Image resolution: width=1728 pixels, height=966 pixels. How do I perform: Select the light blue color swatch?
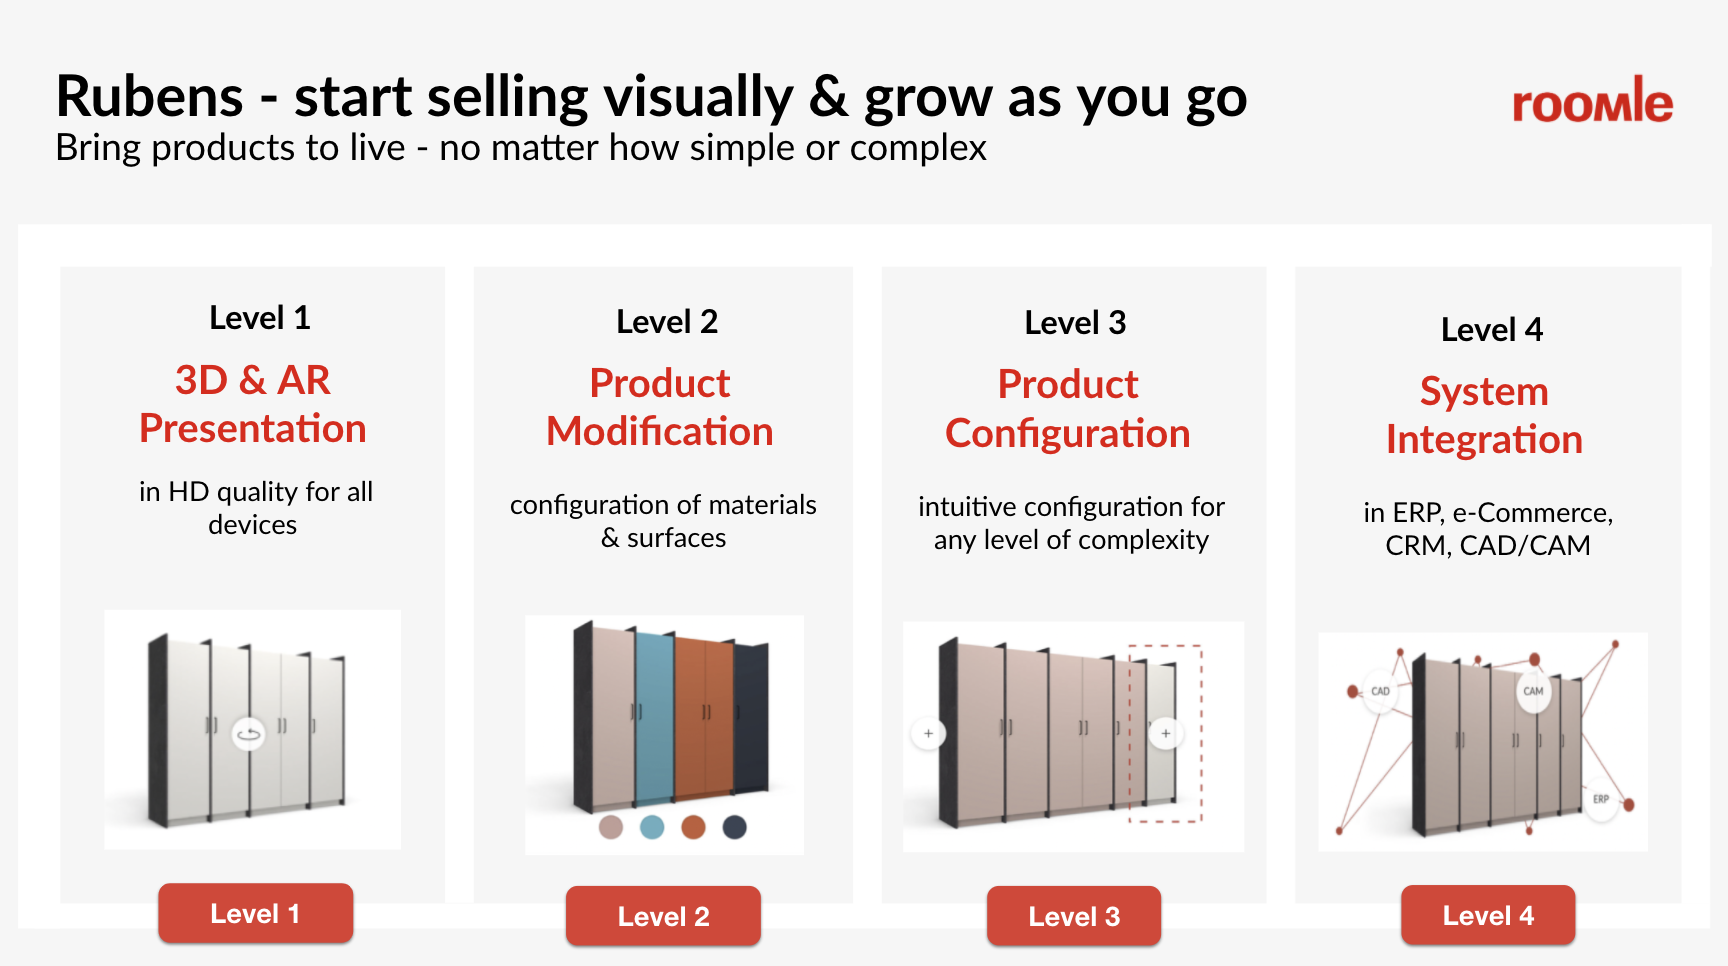[652, 827]
